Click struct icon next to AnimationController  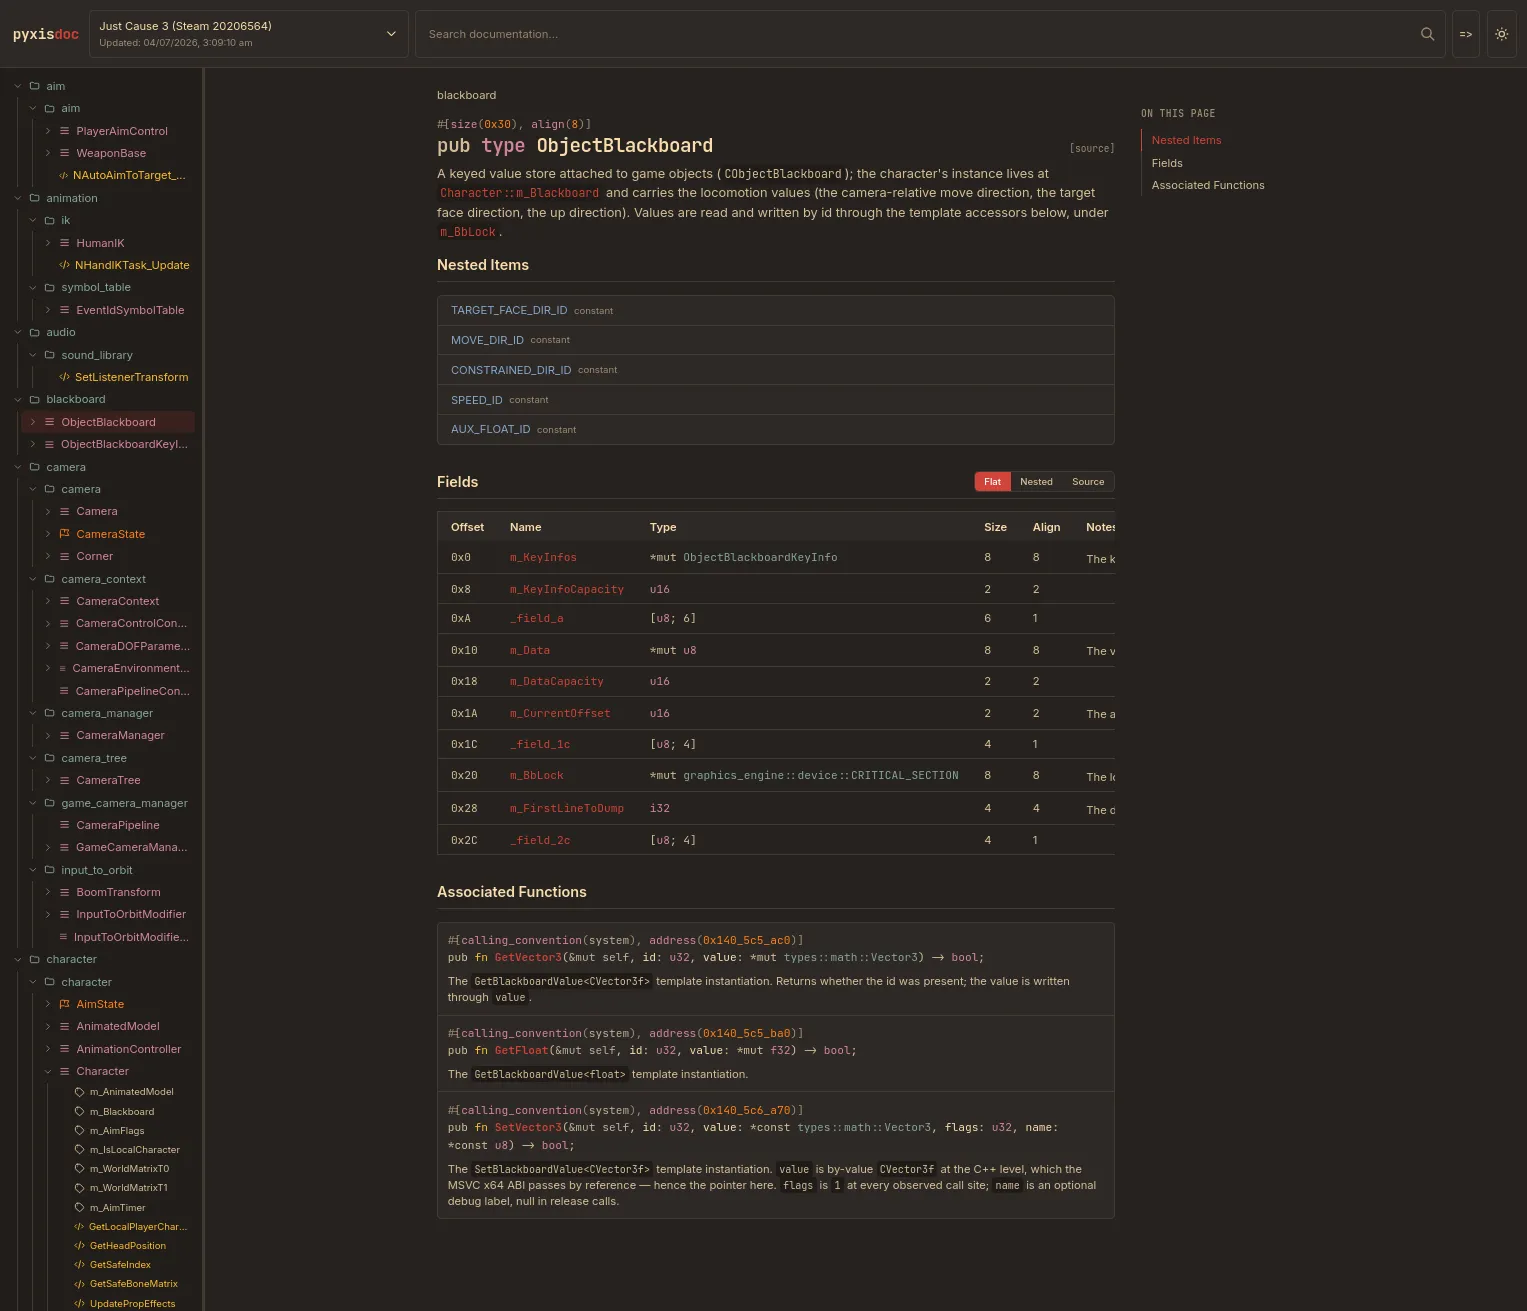[65, 1049]
